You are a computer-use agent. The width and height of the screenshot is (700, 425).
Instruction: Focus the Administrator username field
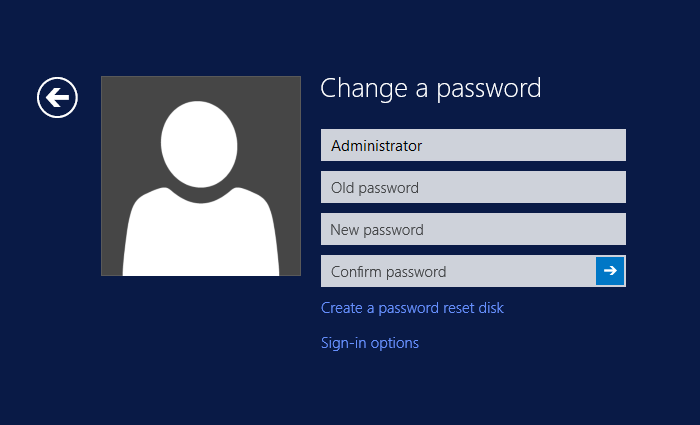coord(473,145)
